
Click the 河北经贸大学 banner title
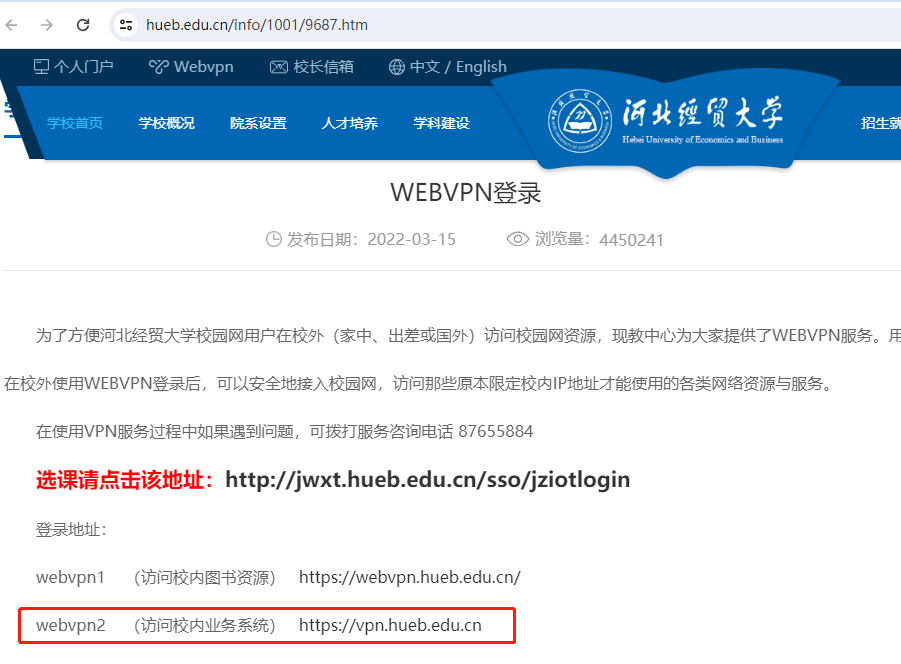tap(702, 113)
